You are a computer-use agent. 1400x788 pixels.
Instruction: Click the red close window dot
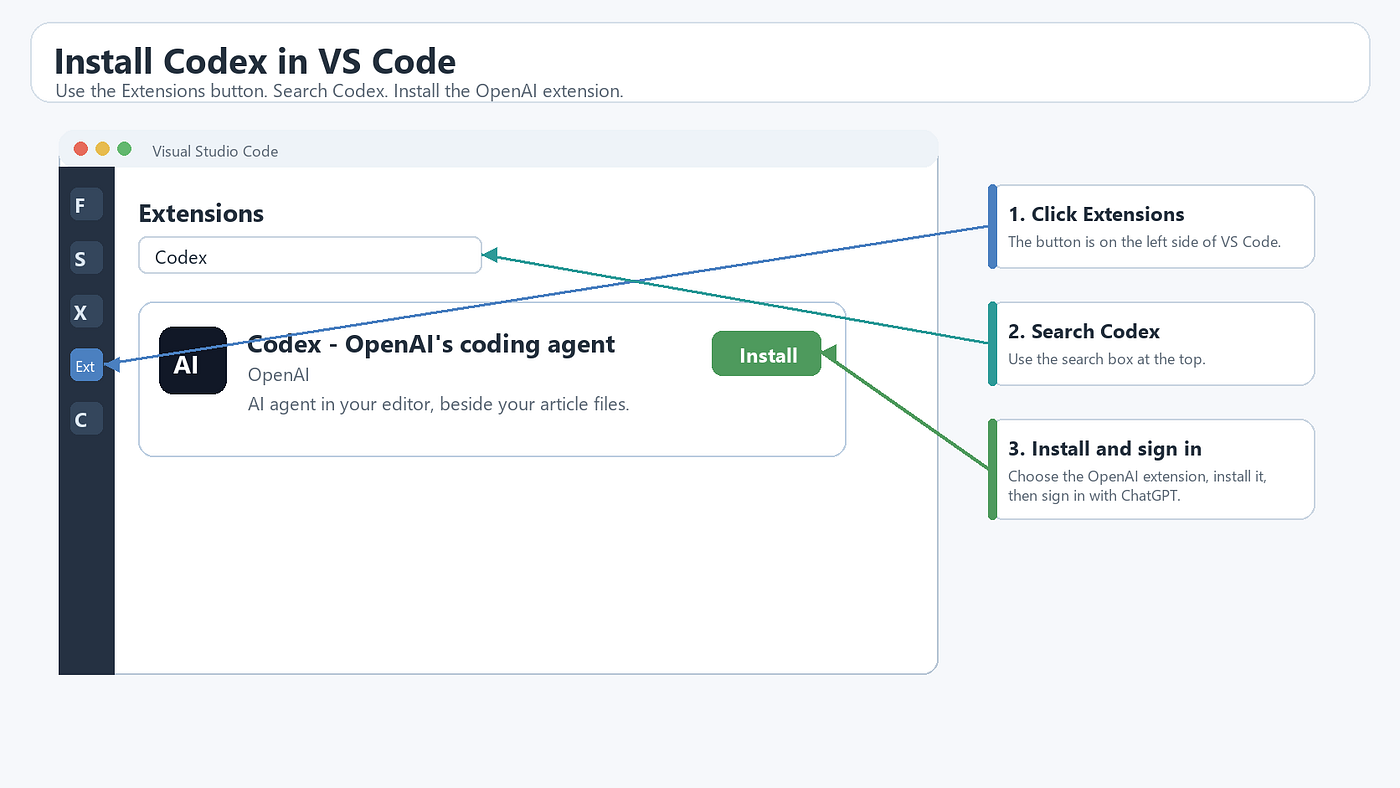(81, 149)
